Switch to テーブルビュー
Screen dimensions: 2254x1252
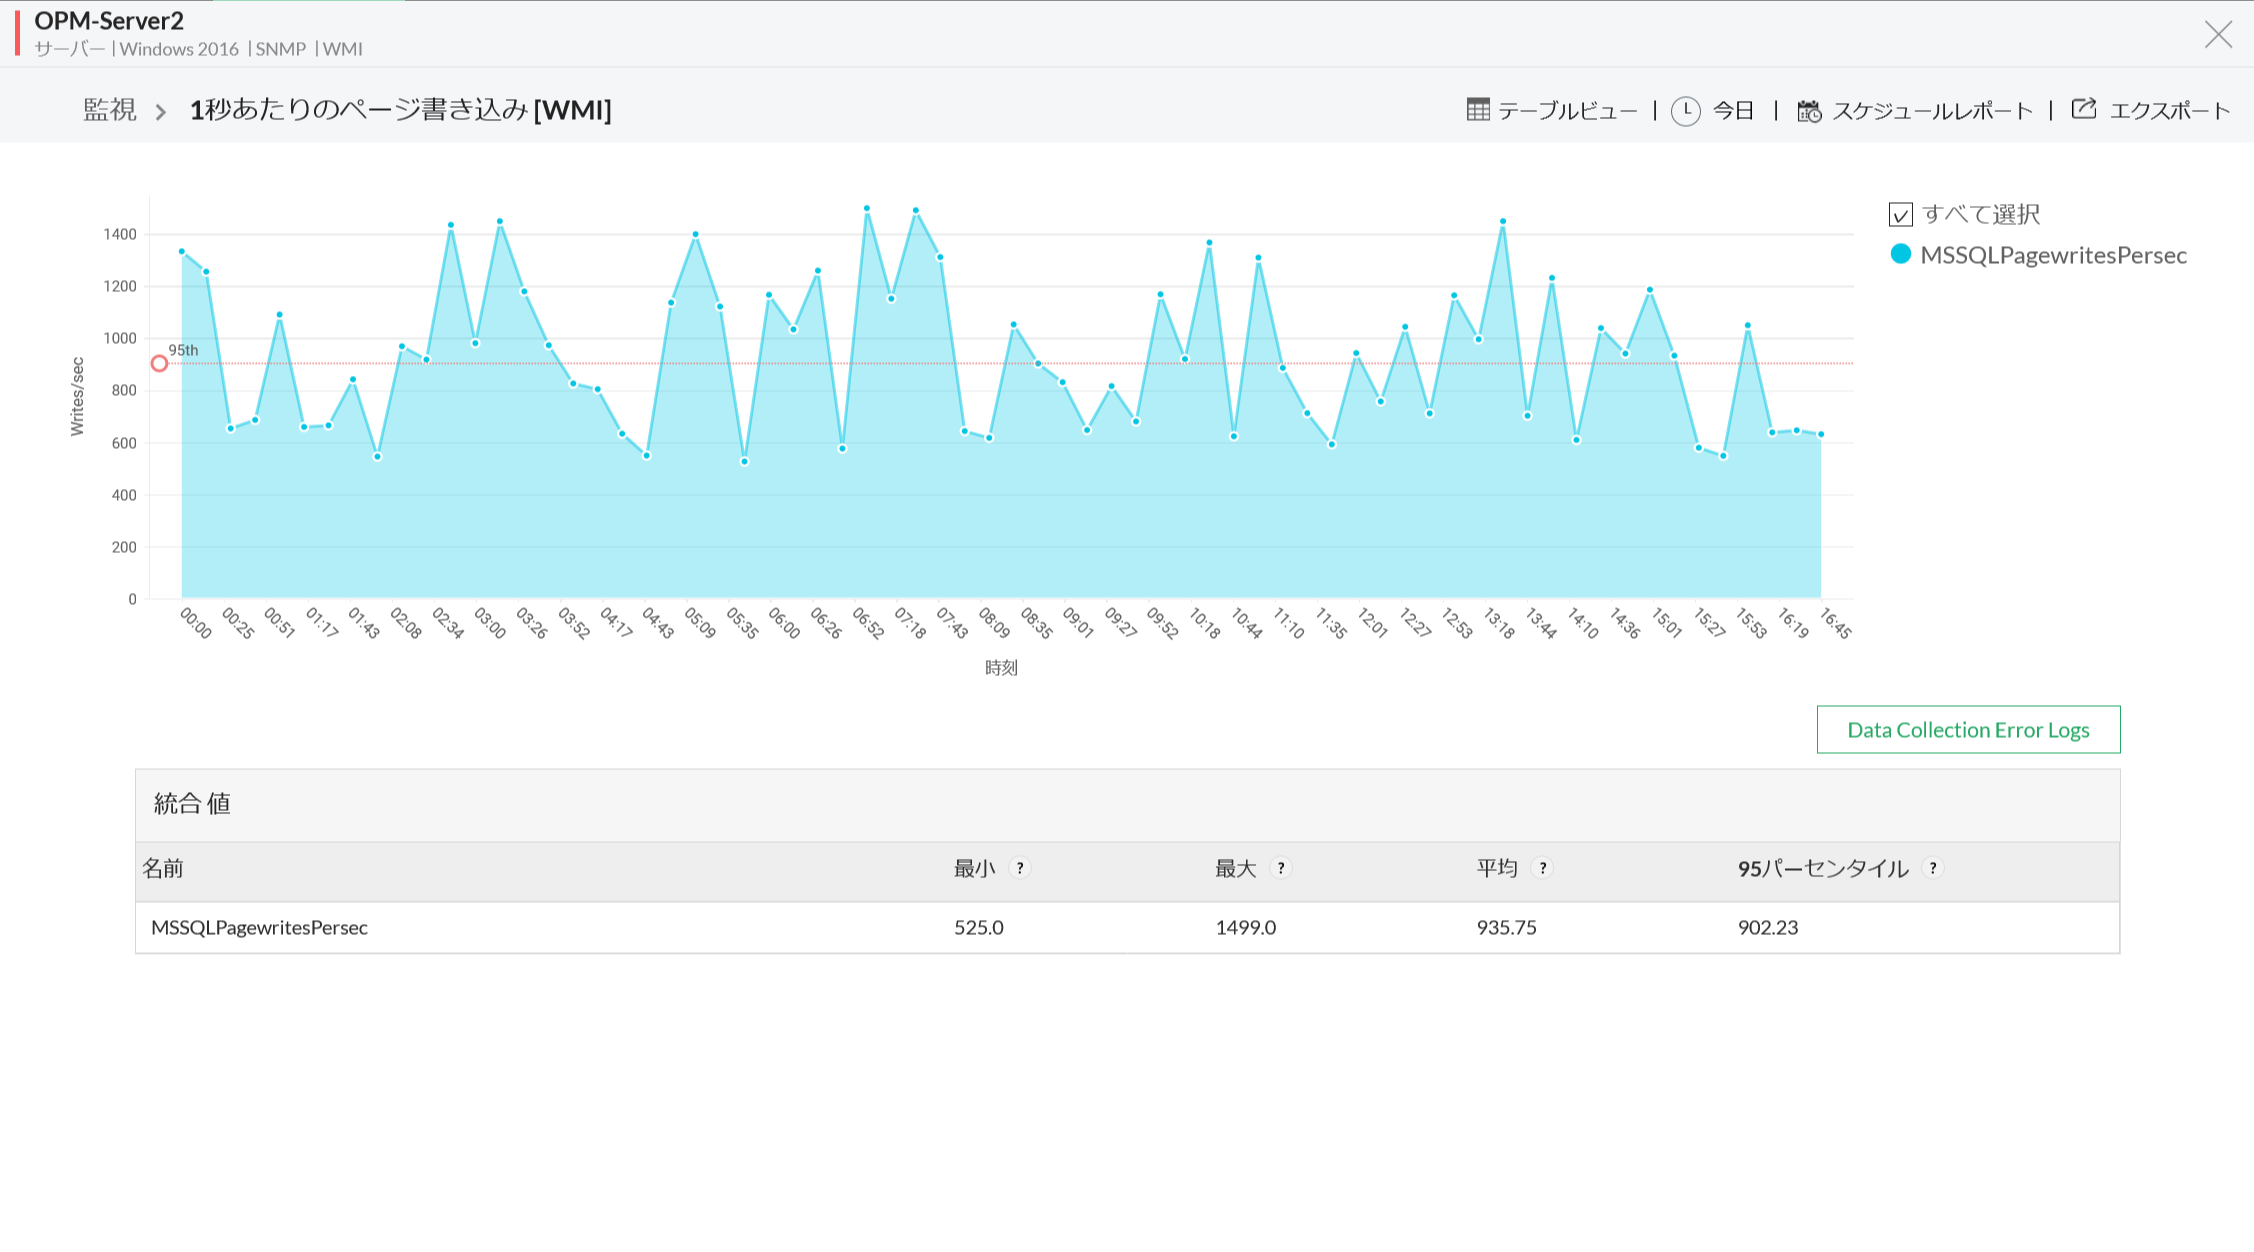point(1567,111)
